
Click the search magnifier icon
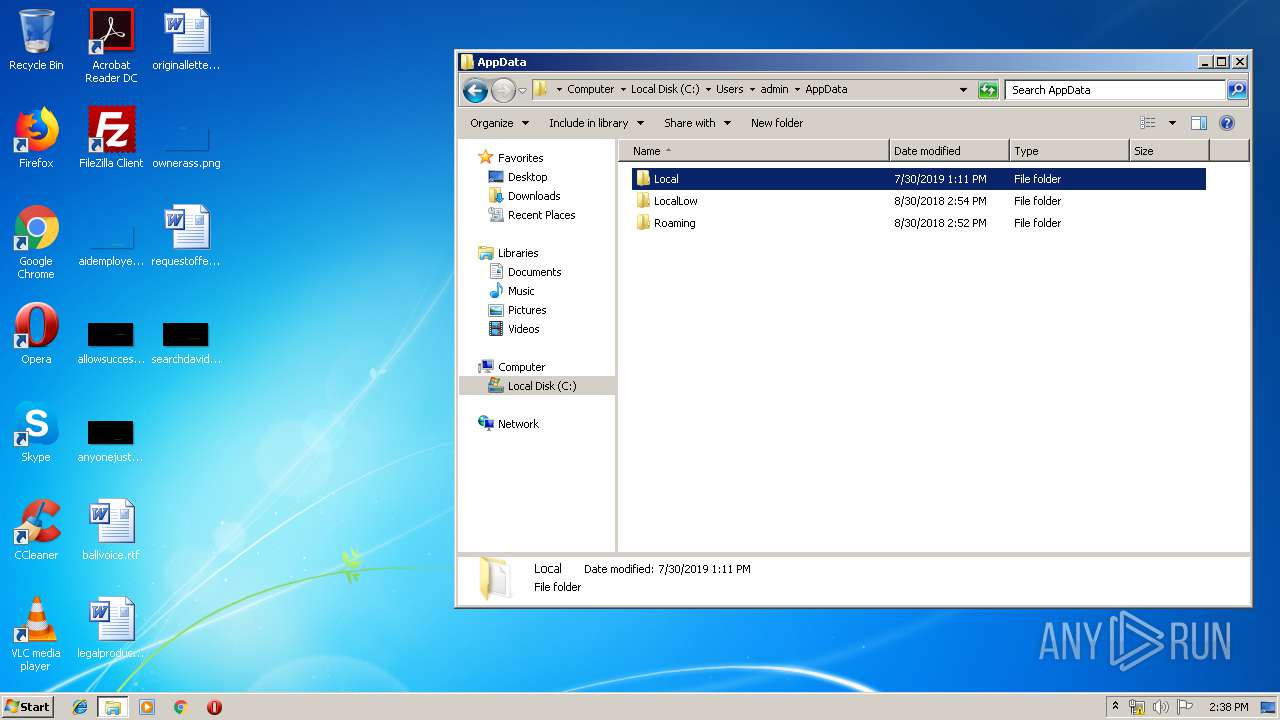(1237, 90)
